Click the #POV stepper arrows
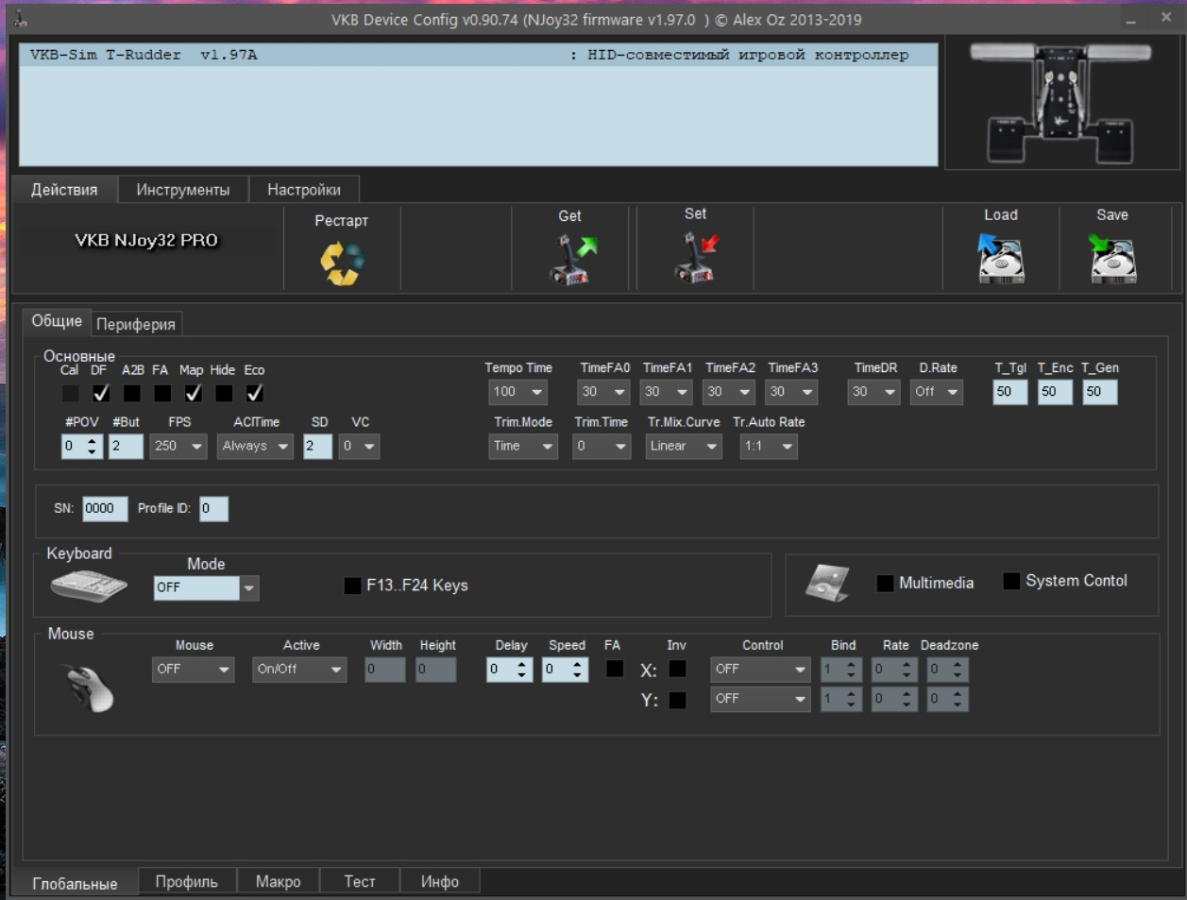The height and width of the screenshot is (900, 1187). point(92,446)
